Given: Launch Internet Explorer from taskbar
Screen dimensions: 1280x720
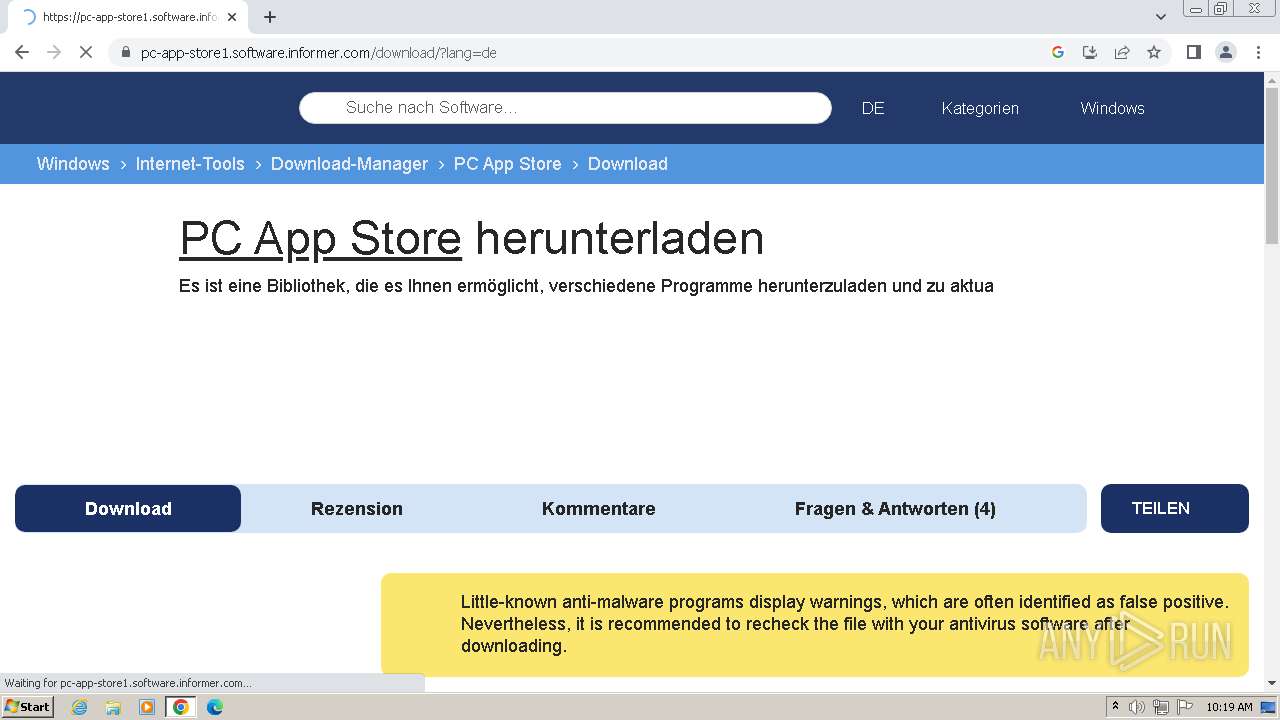Looking at the screenshot, I should click(x=80, y=707).
